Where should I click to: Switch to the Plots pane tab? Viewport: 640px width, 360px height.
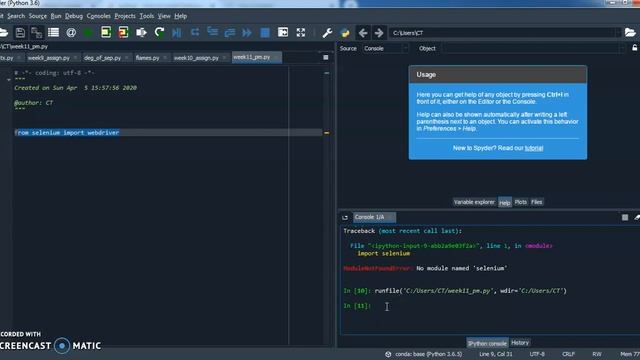coord(521,202)
